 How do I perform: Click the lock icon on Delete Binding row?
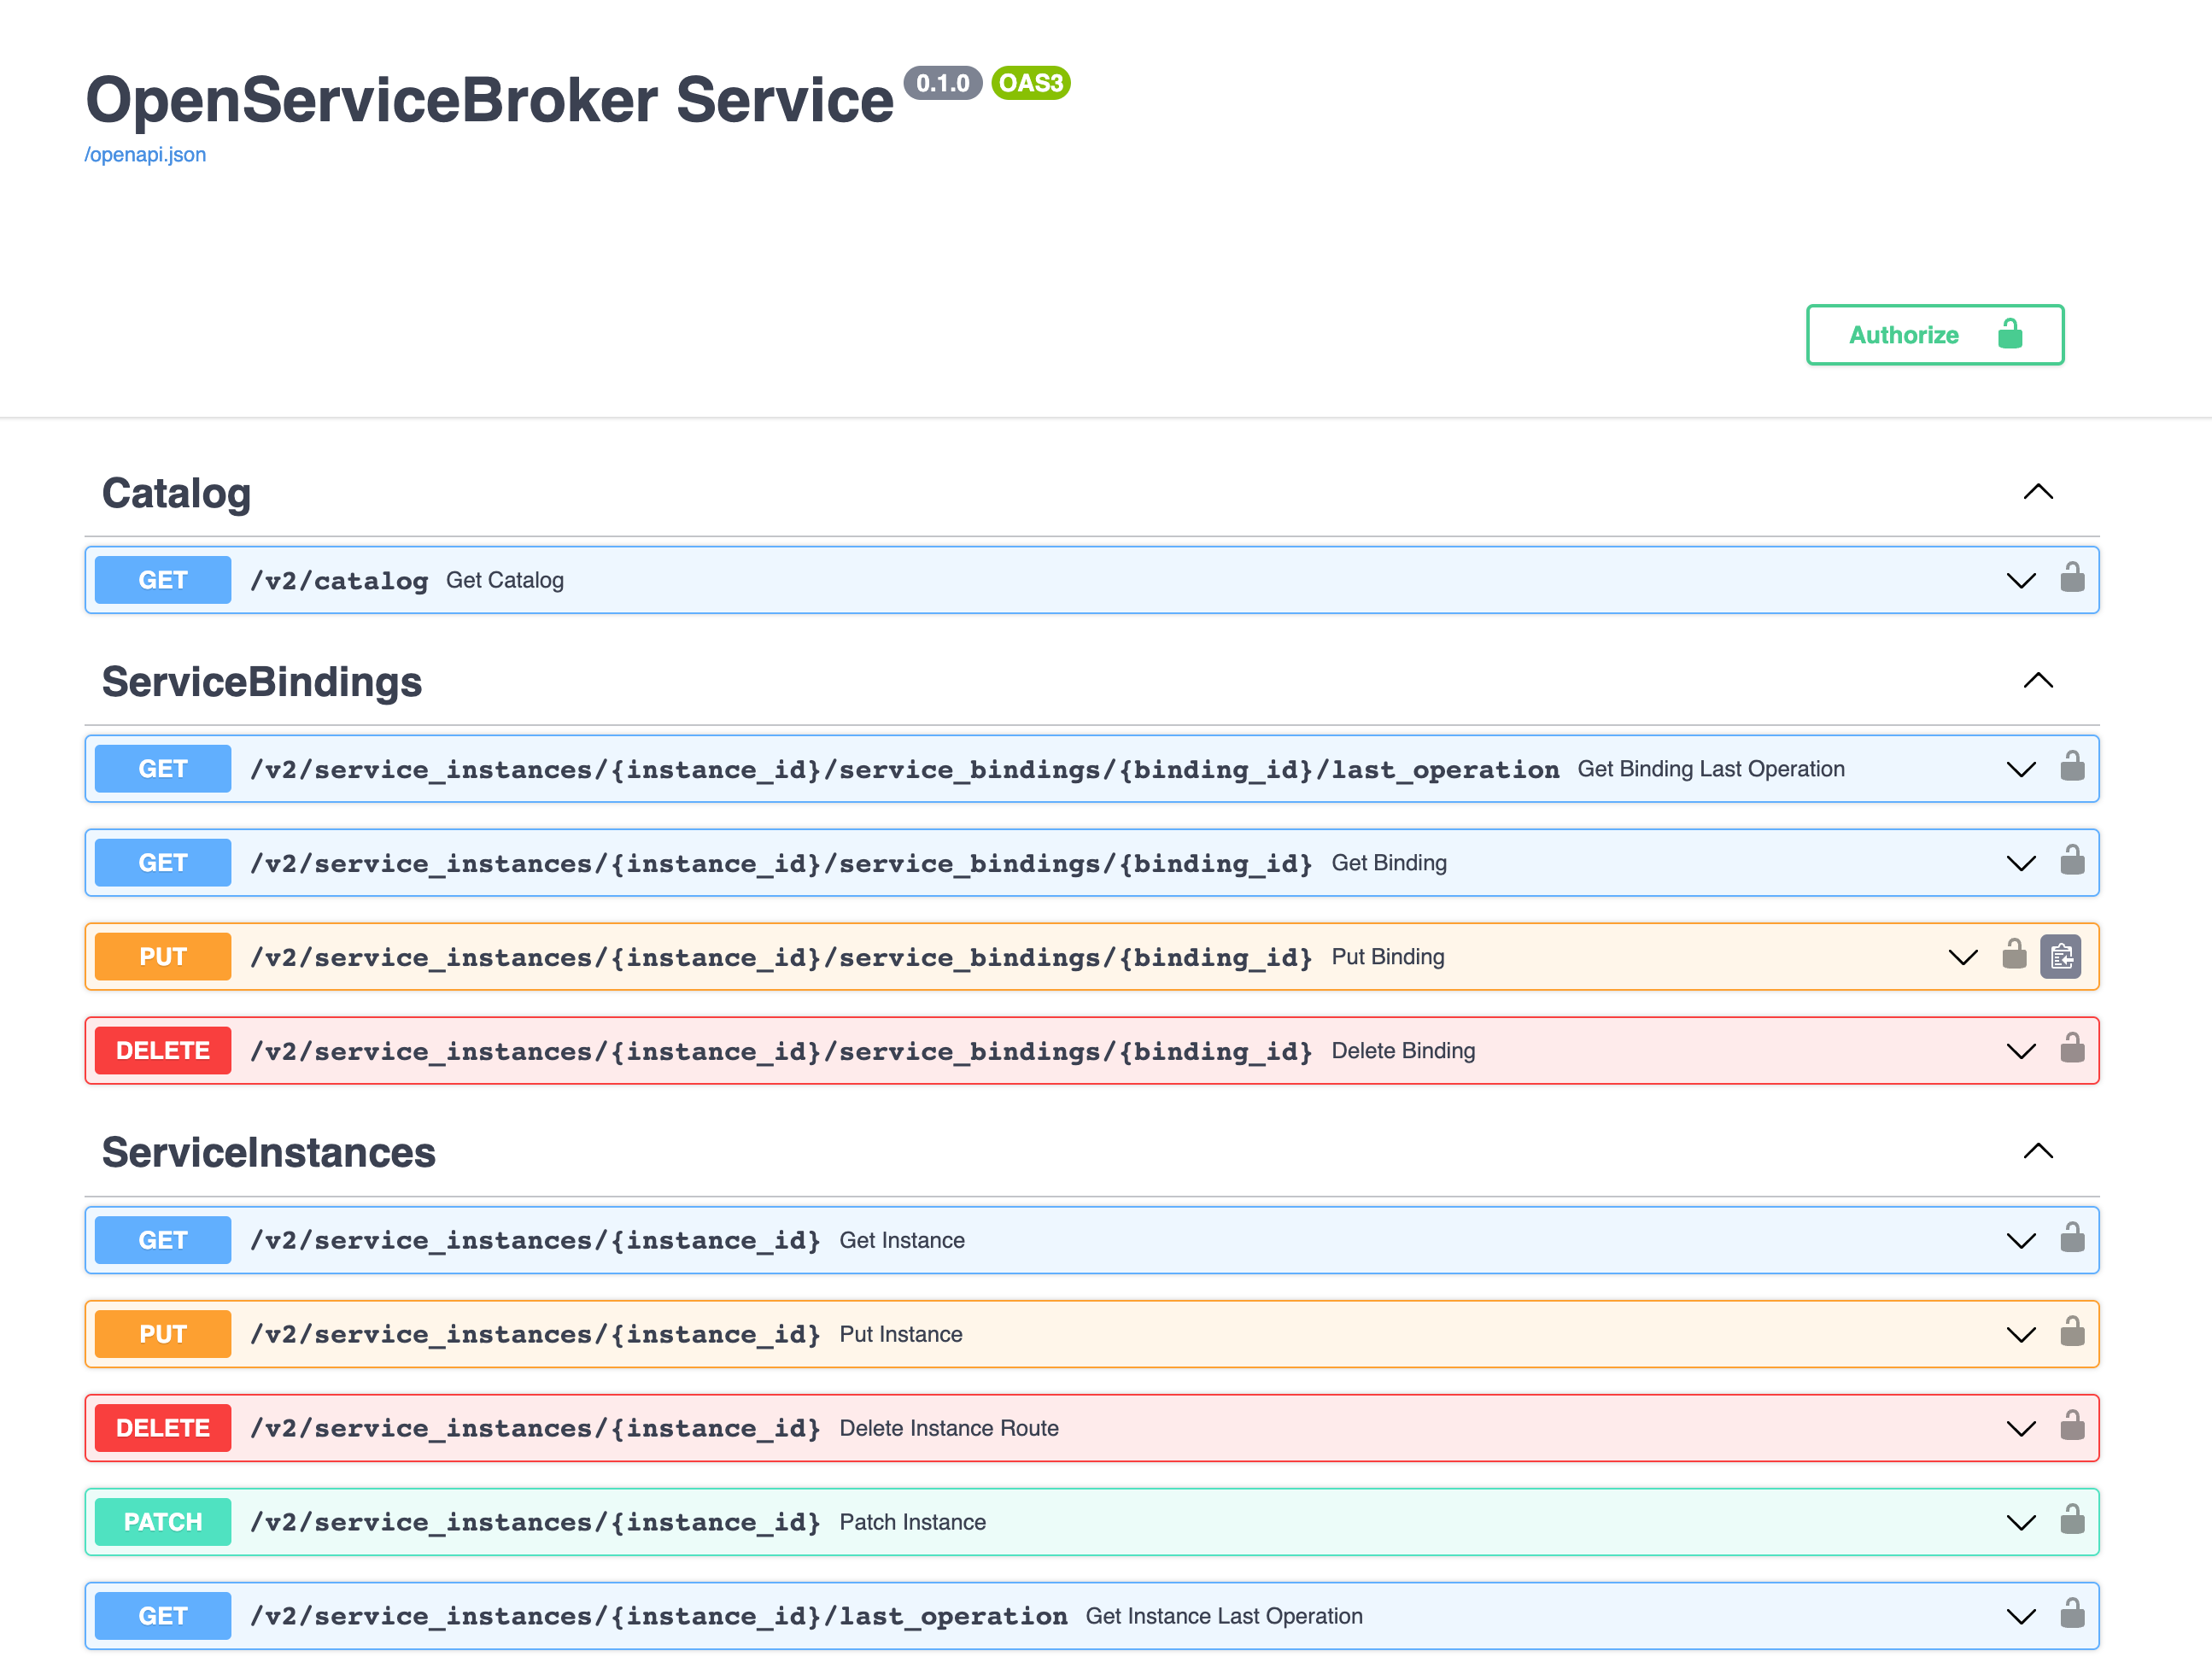2072,1049
